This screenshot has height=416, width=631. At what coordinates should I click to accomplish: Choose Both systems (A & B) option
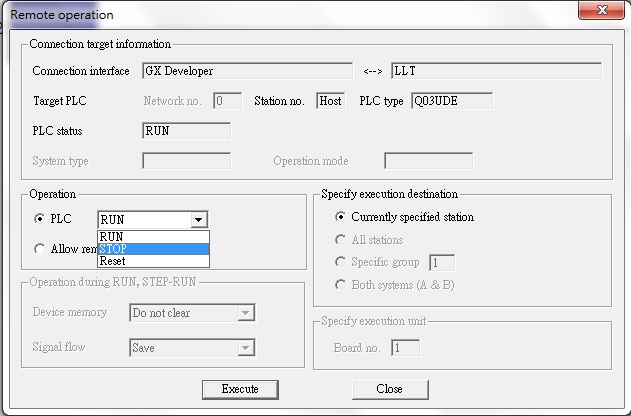[x=341, y=284]
